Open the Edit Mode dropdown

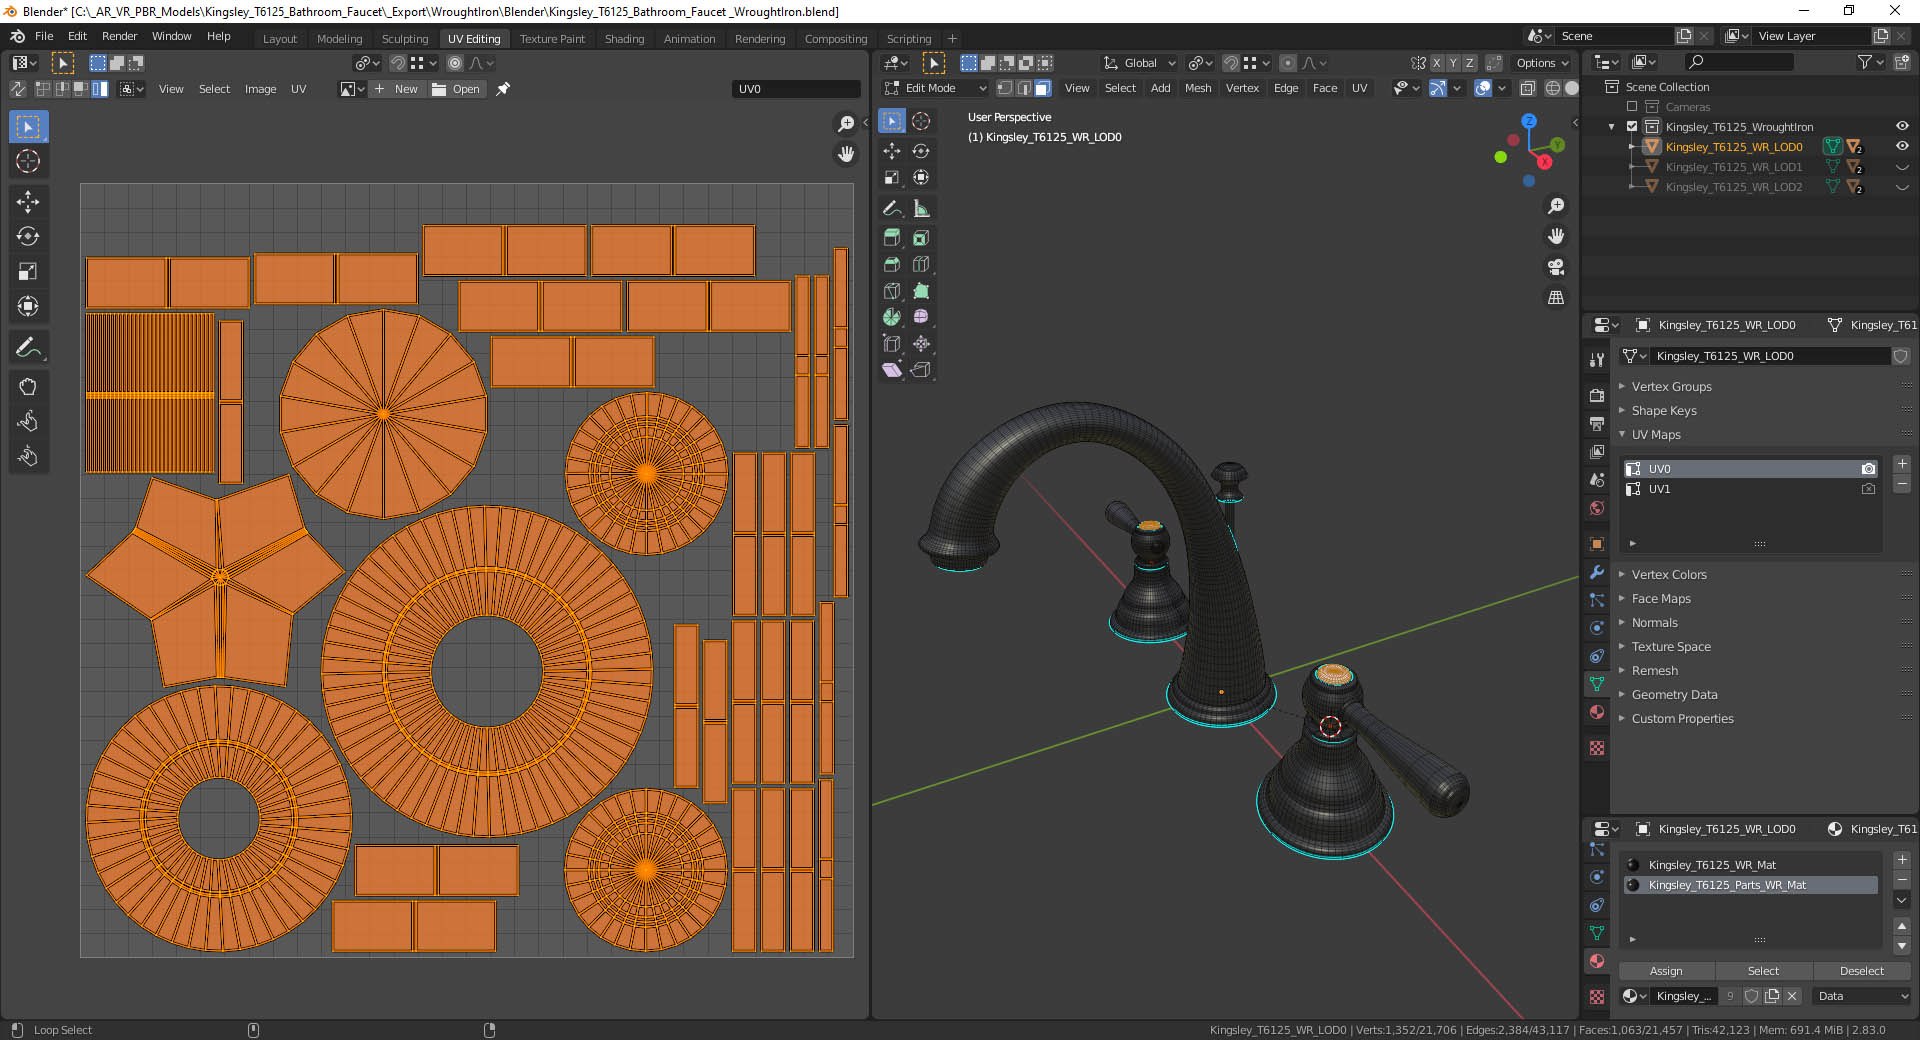[x=935, y=88]
